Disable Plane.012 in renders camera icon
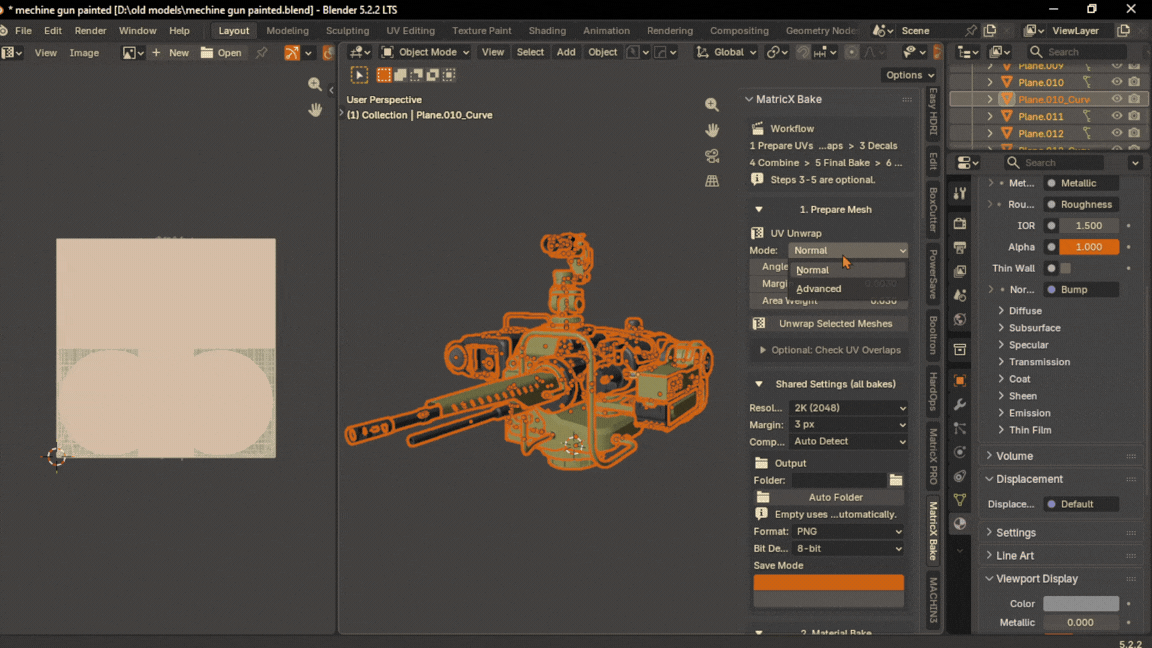This screenshot has width=1152, height=648. point(1134,133)
